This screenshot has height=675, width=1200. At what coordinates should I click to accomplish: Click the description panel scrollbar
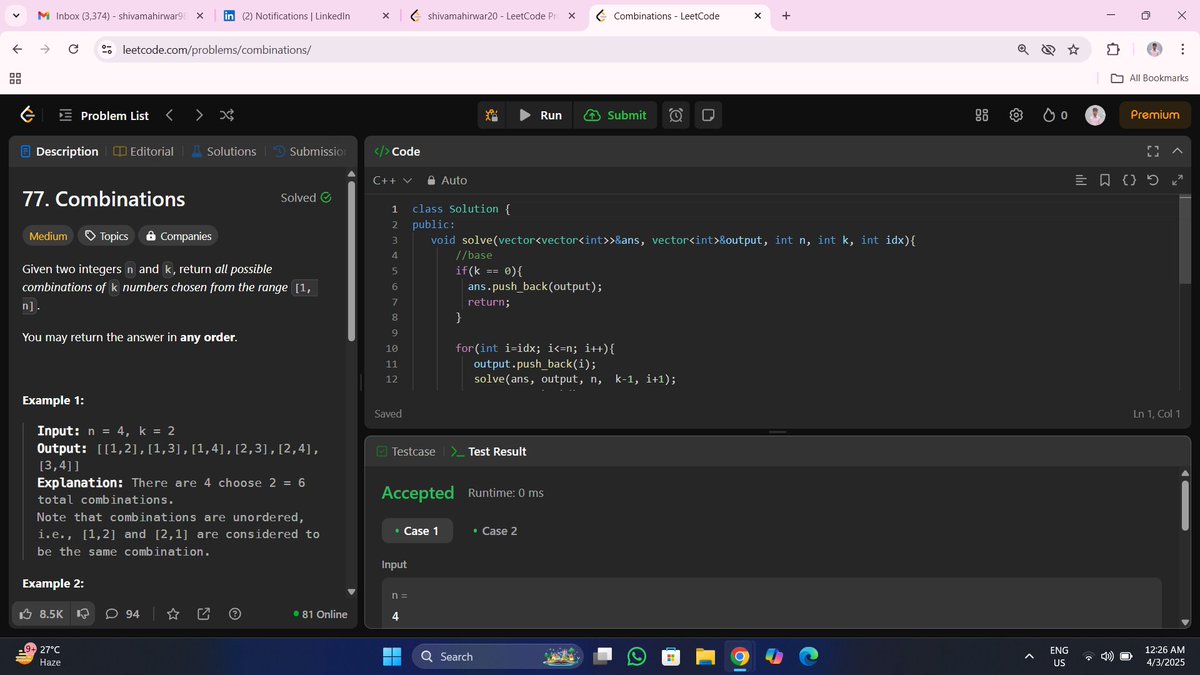351,262
